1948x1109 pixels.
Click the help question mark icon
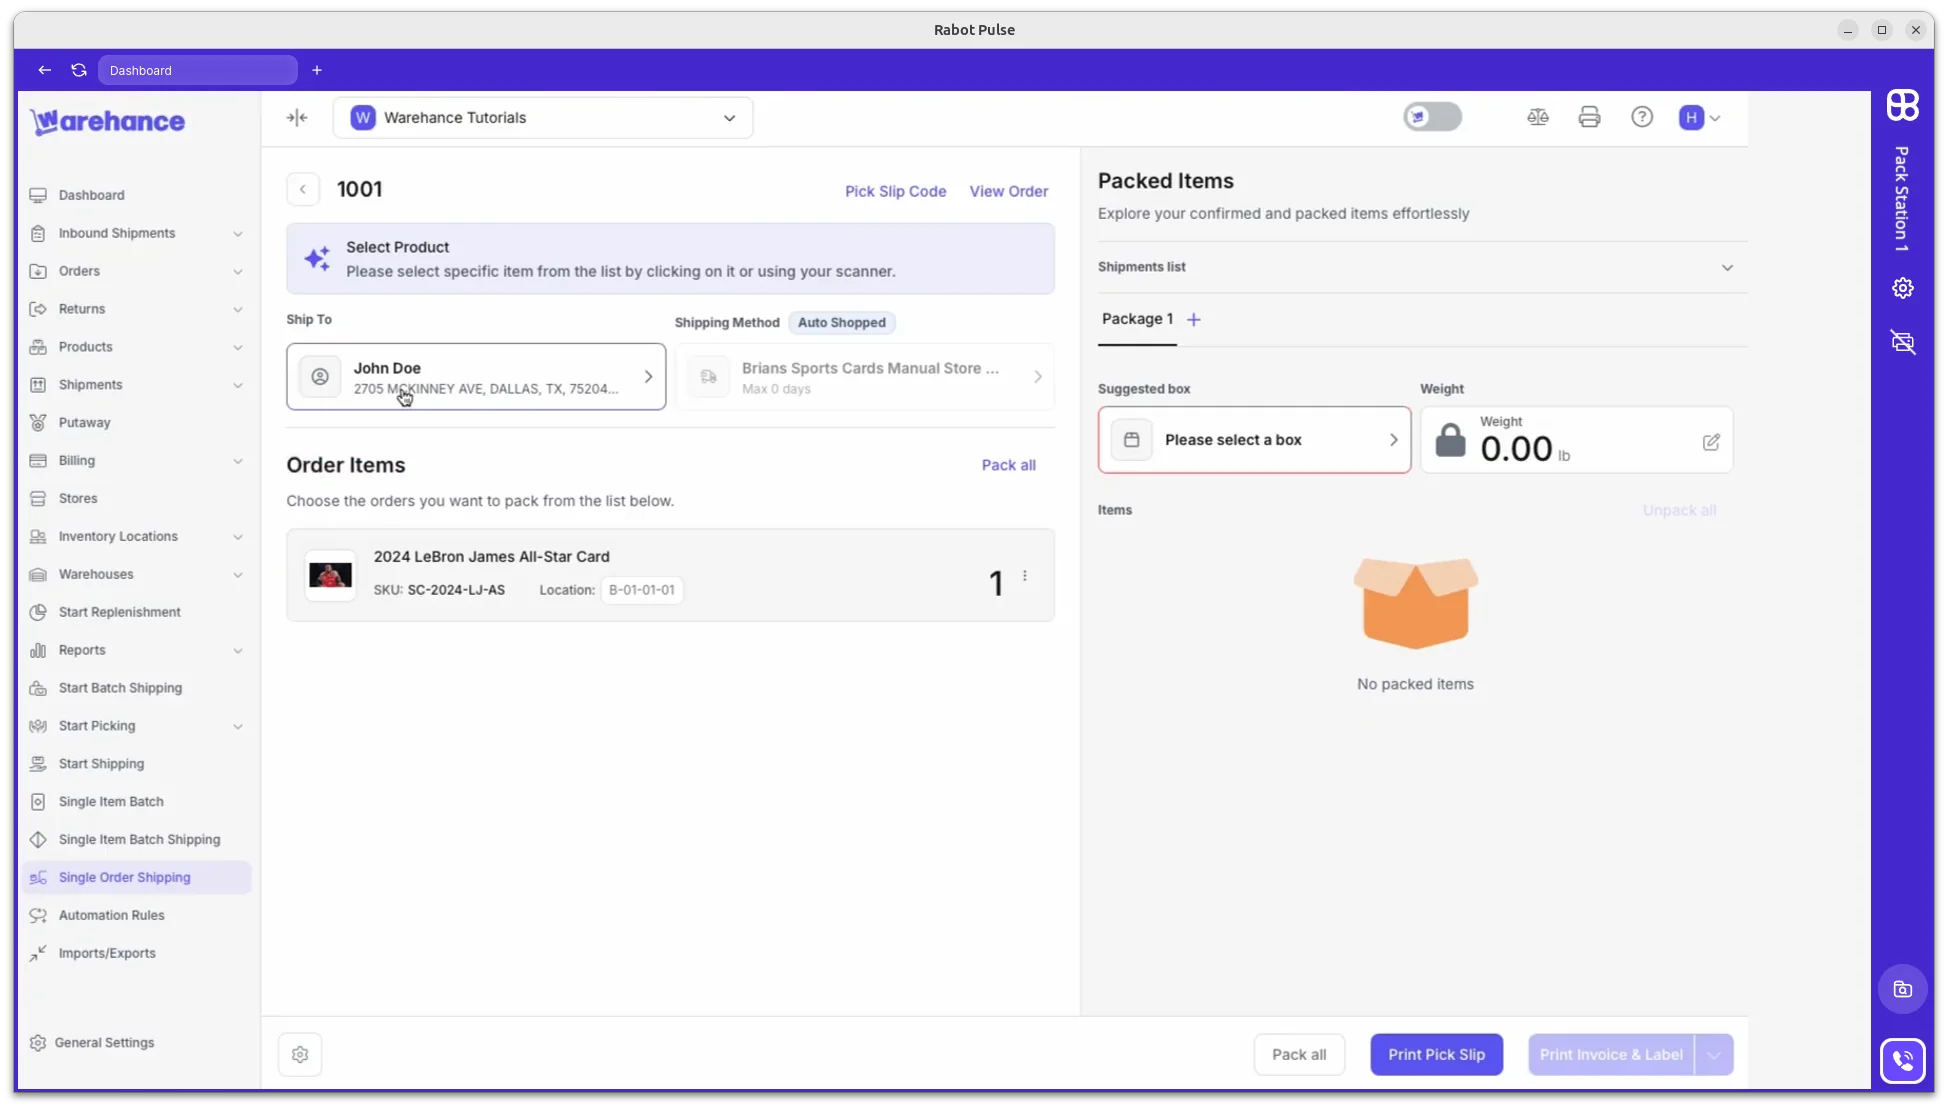[x=1642, y=117]
